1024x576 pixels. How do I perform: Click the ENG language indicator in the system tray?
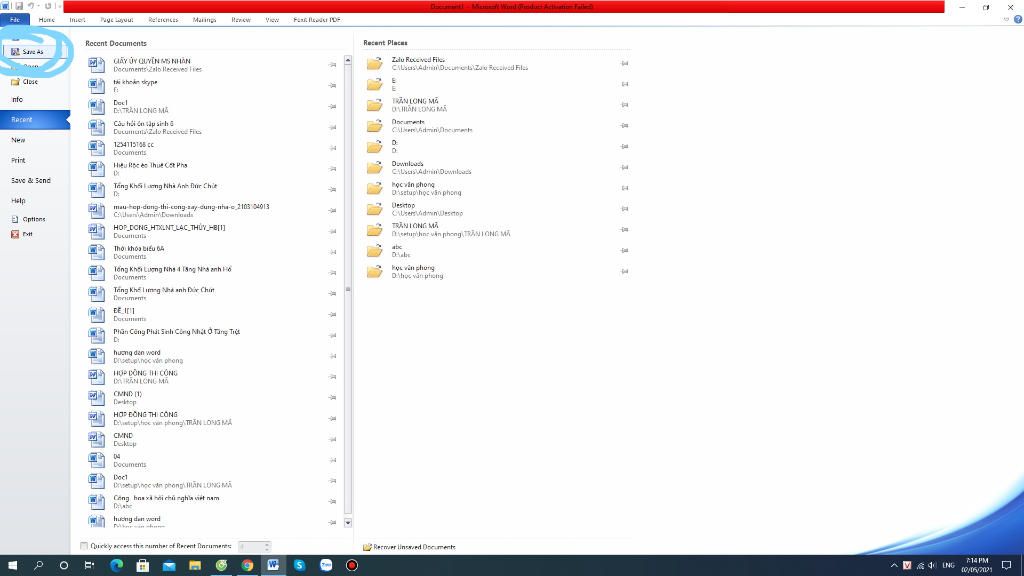pos(948,566)
